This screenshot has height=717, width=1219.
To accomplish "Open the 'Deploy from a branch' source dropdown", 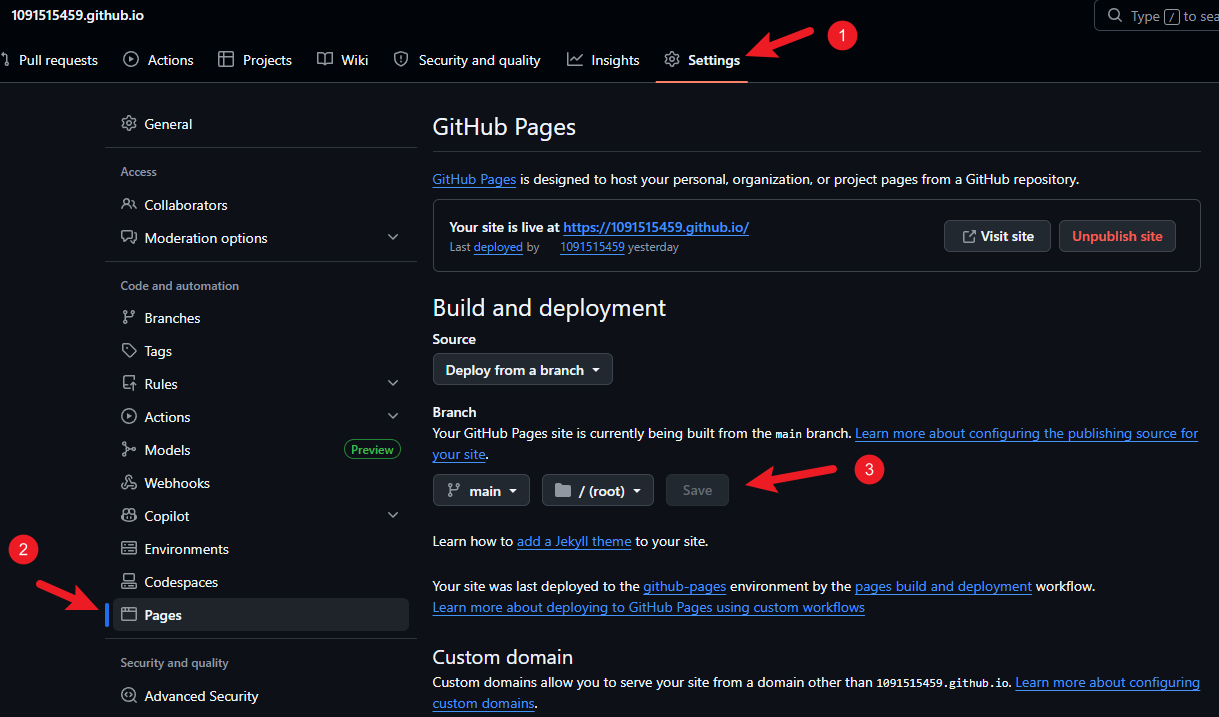I will coord(523,370).
